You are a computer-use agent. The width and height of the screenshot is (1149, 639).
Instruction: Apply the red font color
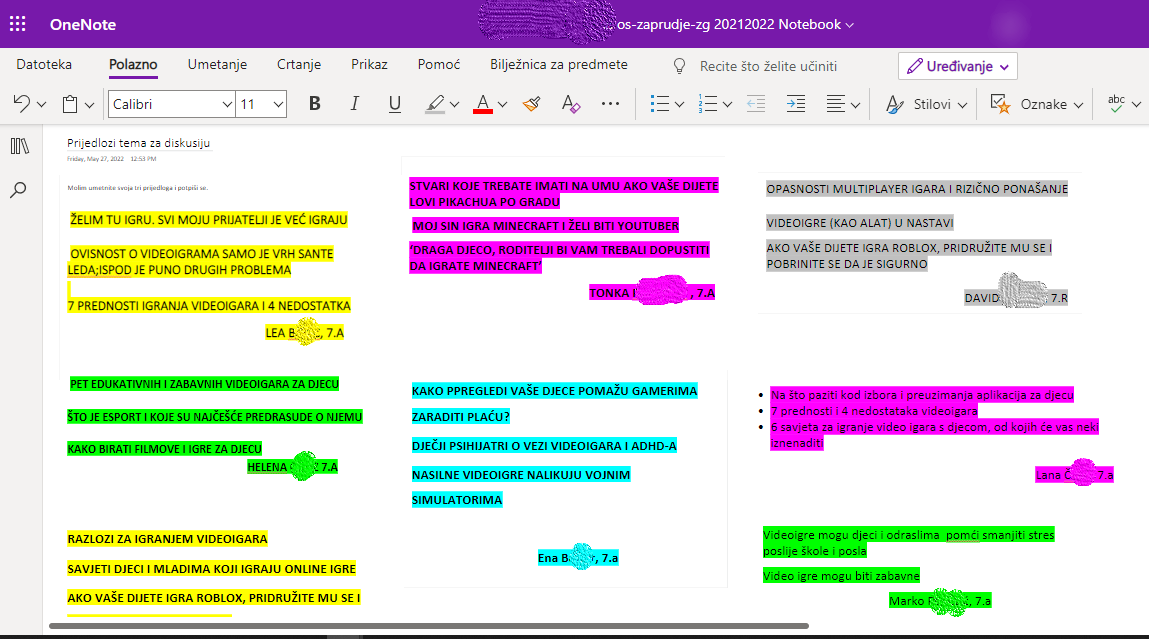(482, 104)
